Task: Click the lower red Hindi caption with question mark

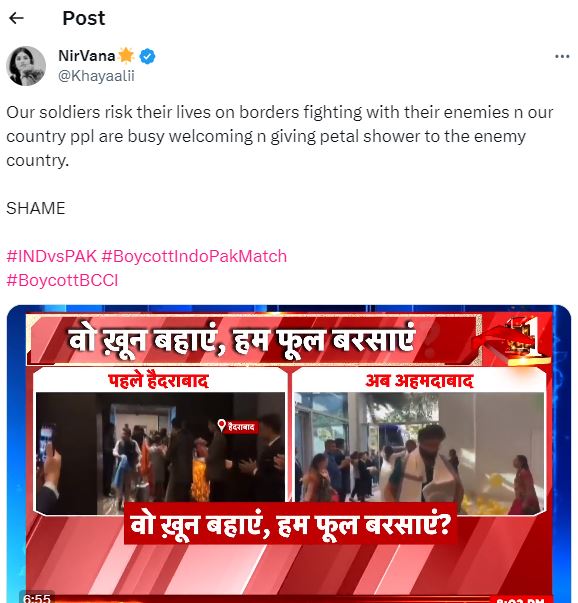Action: 290,524
